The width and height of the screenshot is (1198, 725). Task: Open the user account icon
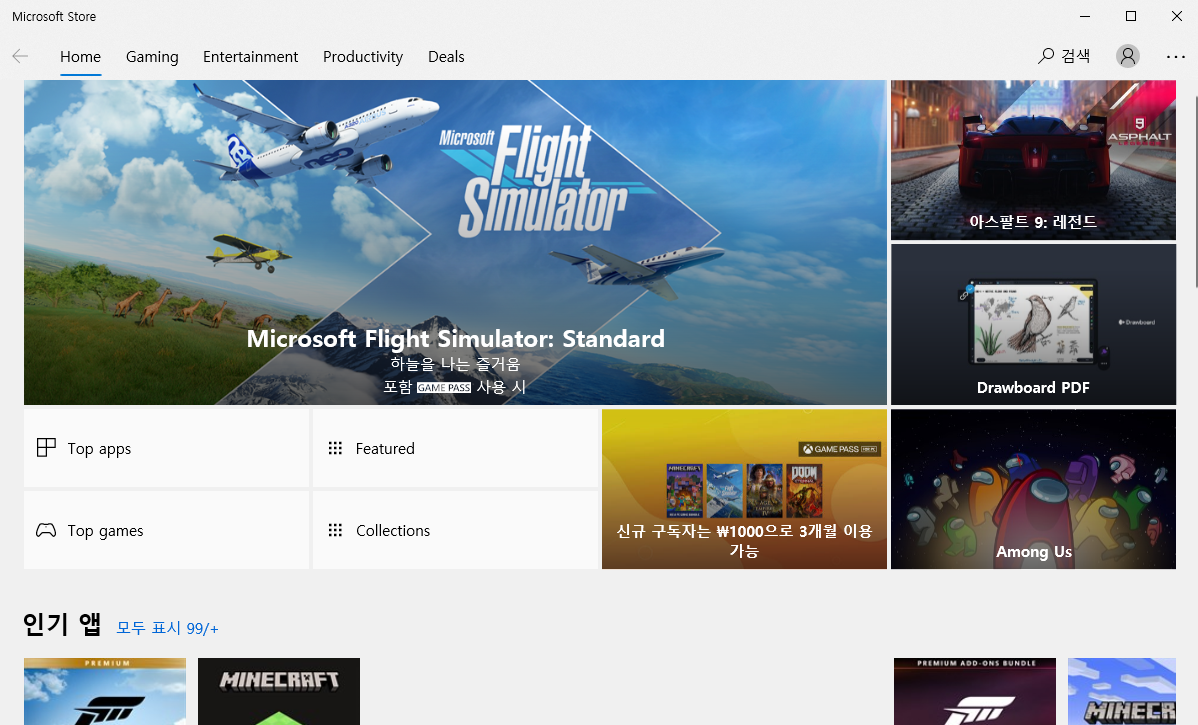[x=1128, y=56]
